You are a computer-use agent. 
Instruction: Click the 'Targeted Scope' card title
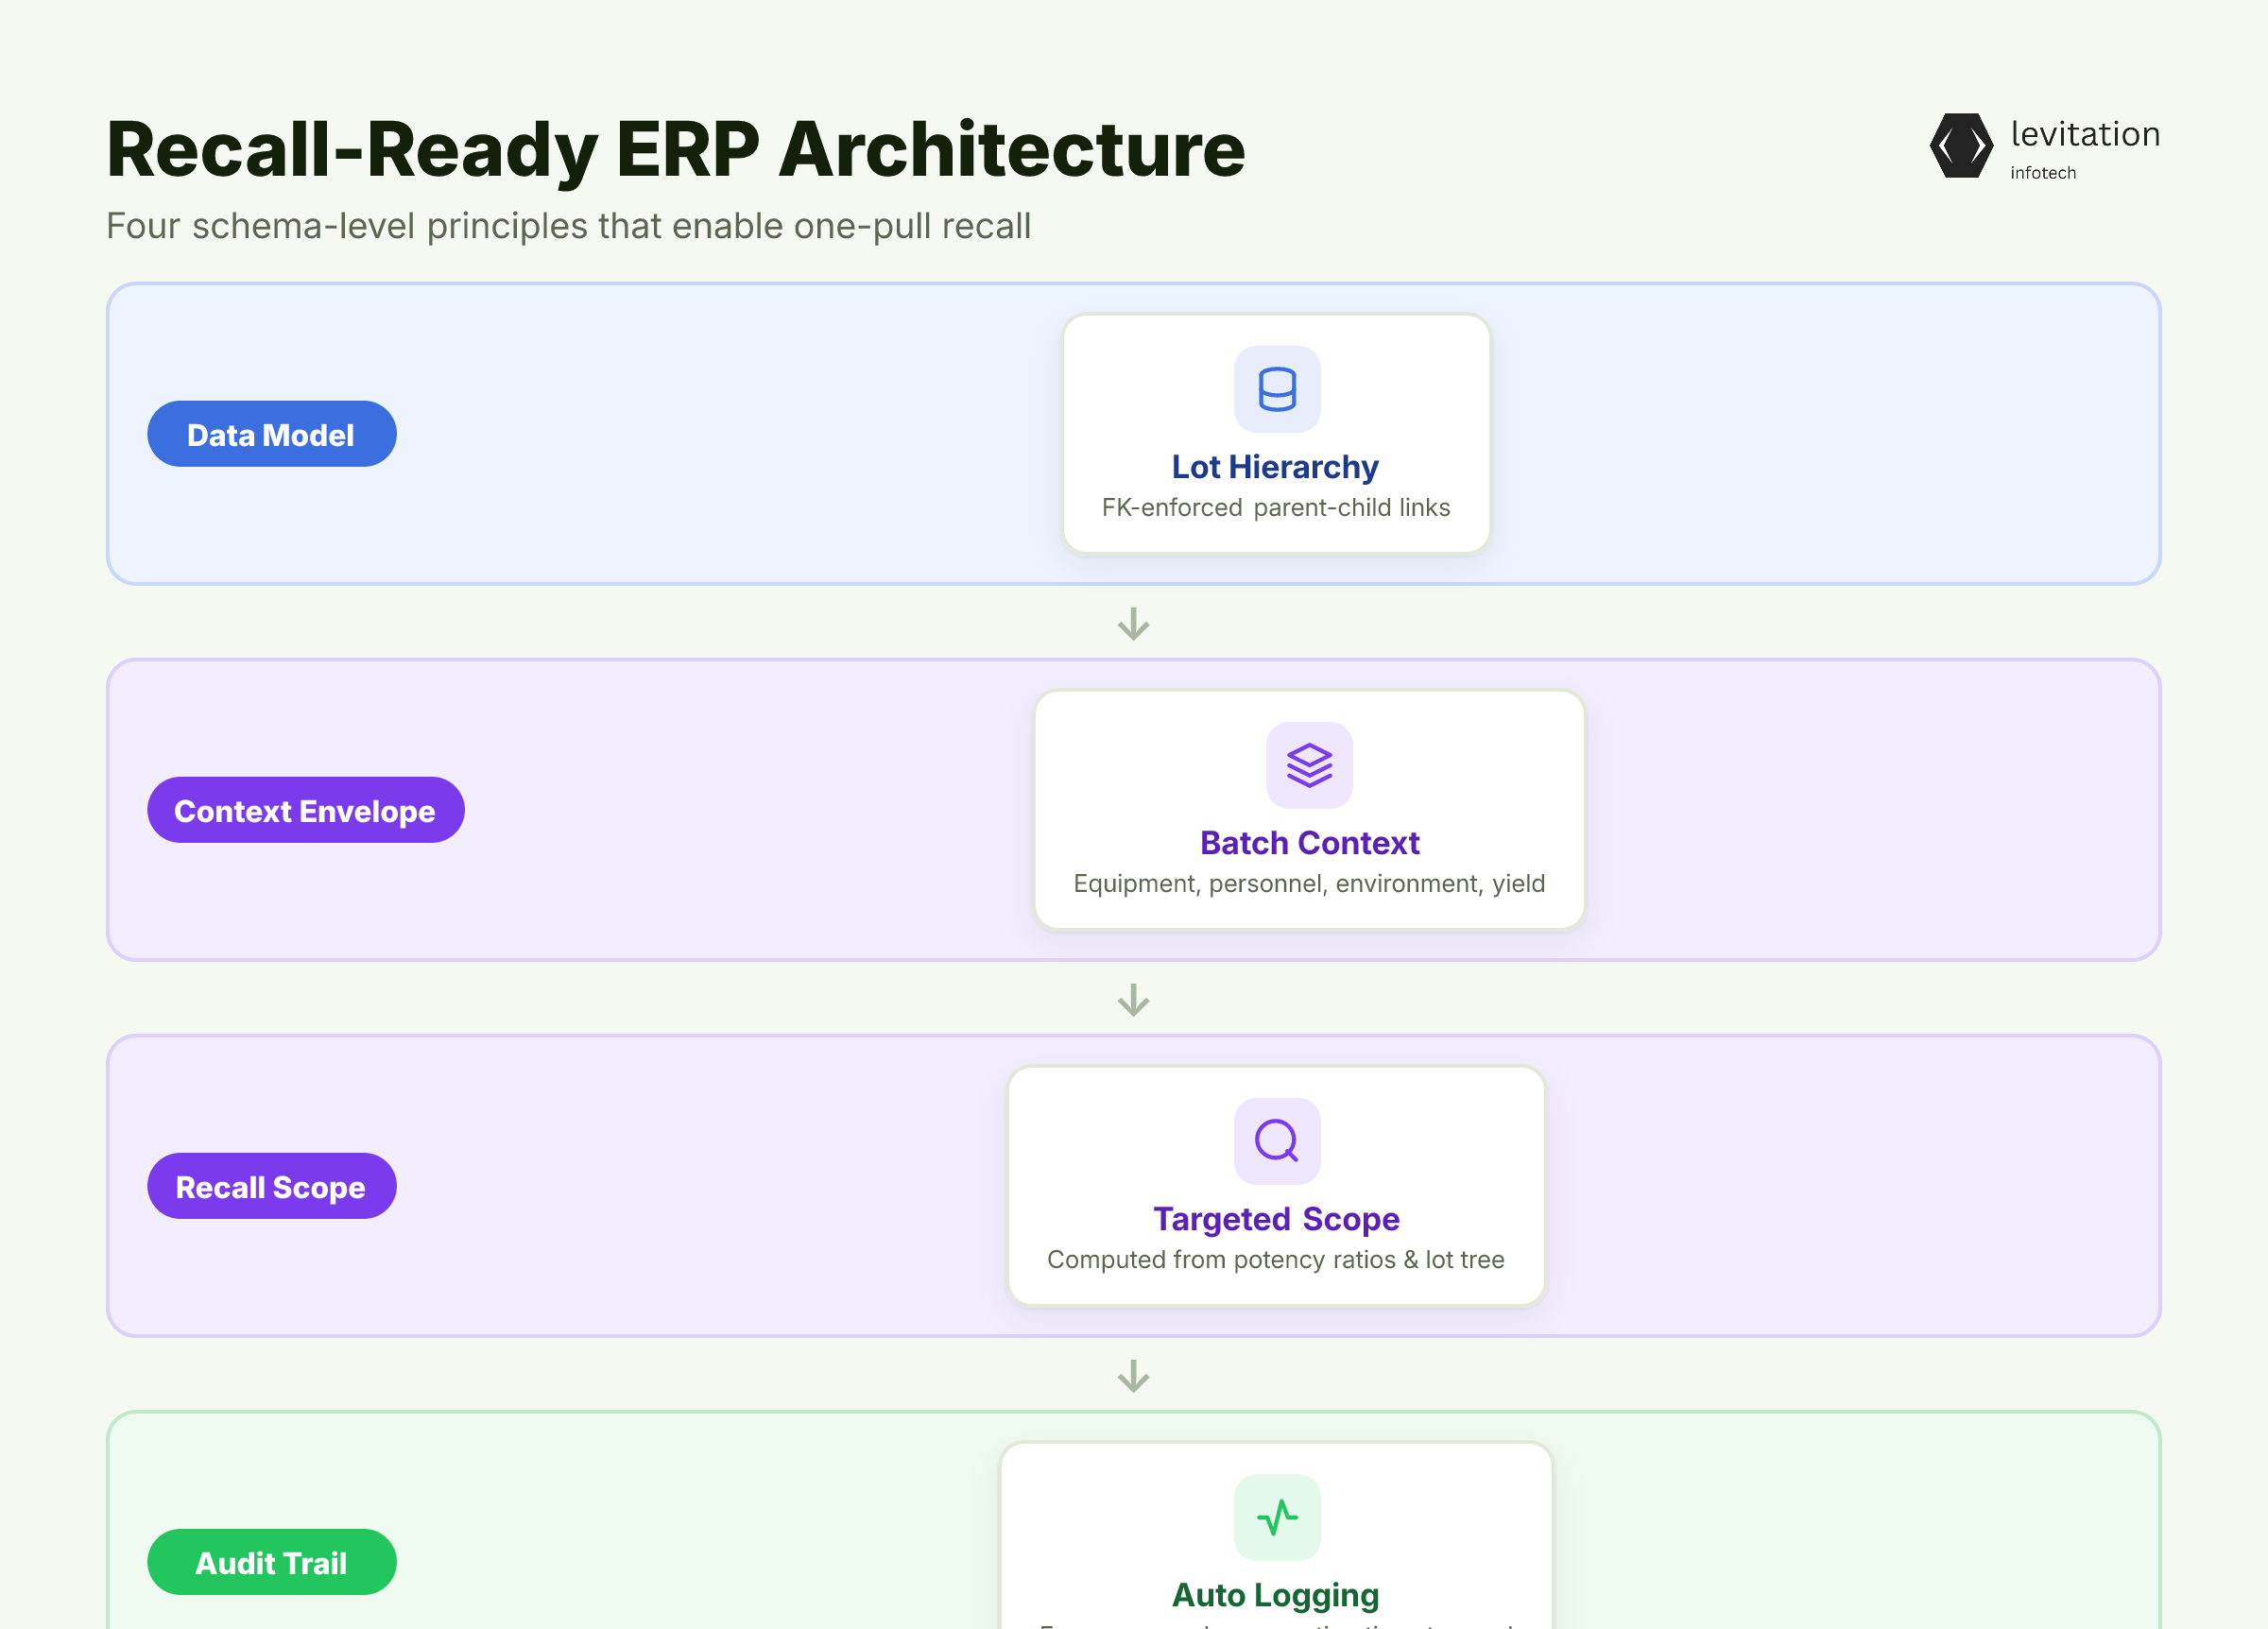tap(1276, 1219)
